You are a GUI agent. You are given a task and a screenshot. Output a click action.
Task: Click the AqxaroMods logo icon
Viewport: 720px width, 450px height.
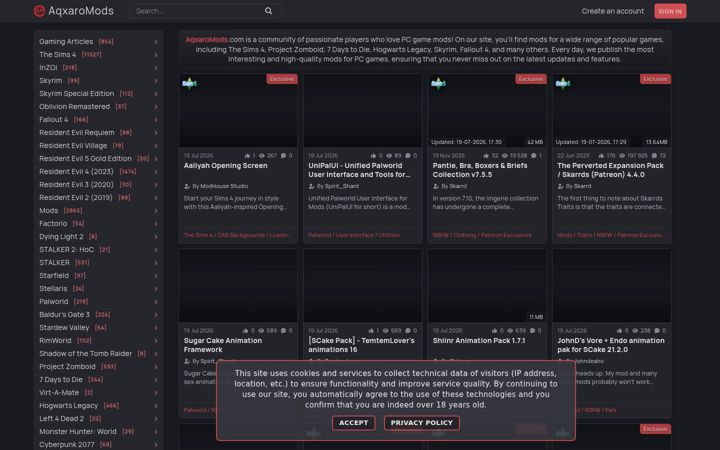click(x=39, y=11)
